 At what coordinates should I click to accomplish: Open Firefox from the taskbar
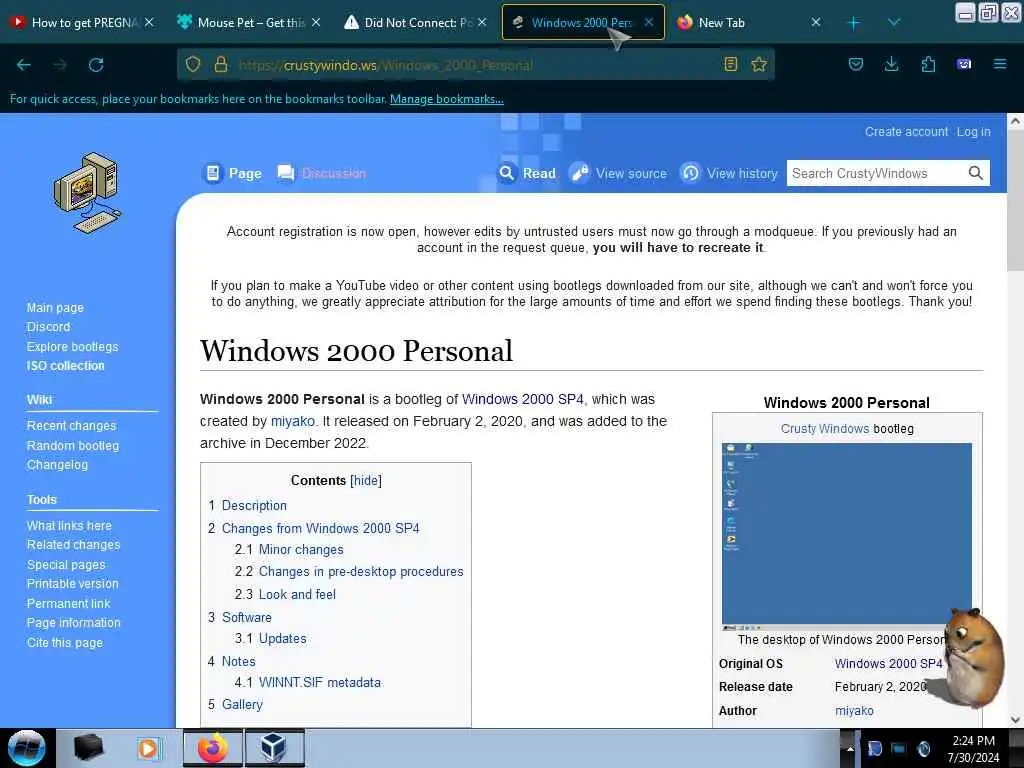[213, 748]
